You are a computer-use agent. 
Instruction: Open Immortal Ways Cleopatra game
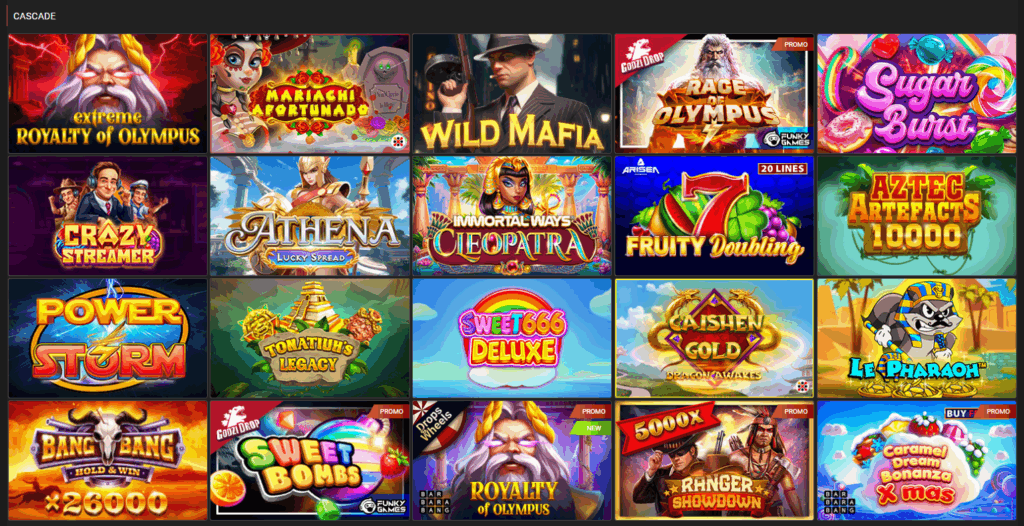(512, 216)
